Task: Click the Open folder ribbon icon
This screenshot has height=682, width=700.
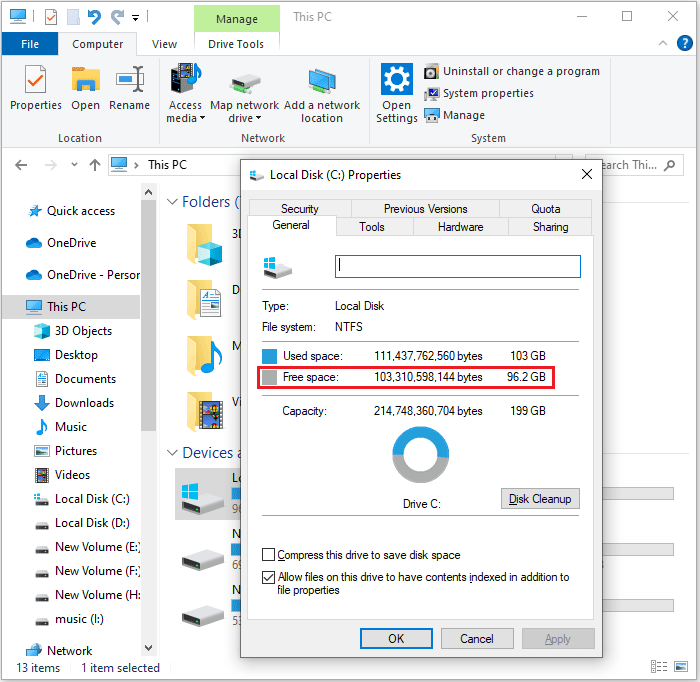Action: pyautogui.click(x=85, y=87)
